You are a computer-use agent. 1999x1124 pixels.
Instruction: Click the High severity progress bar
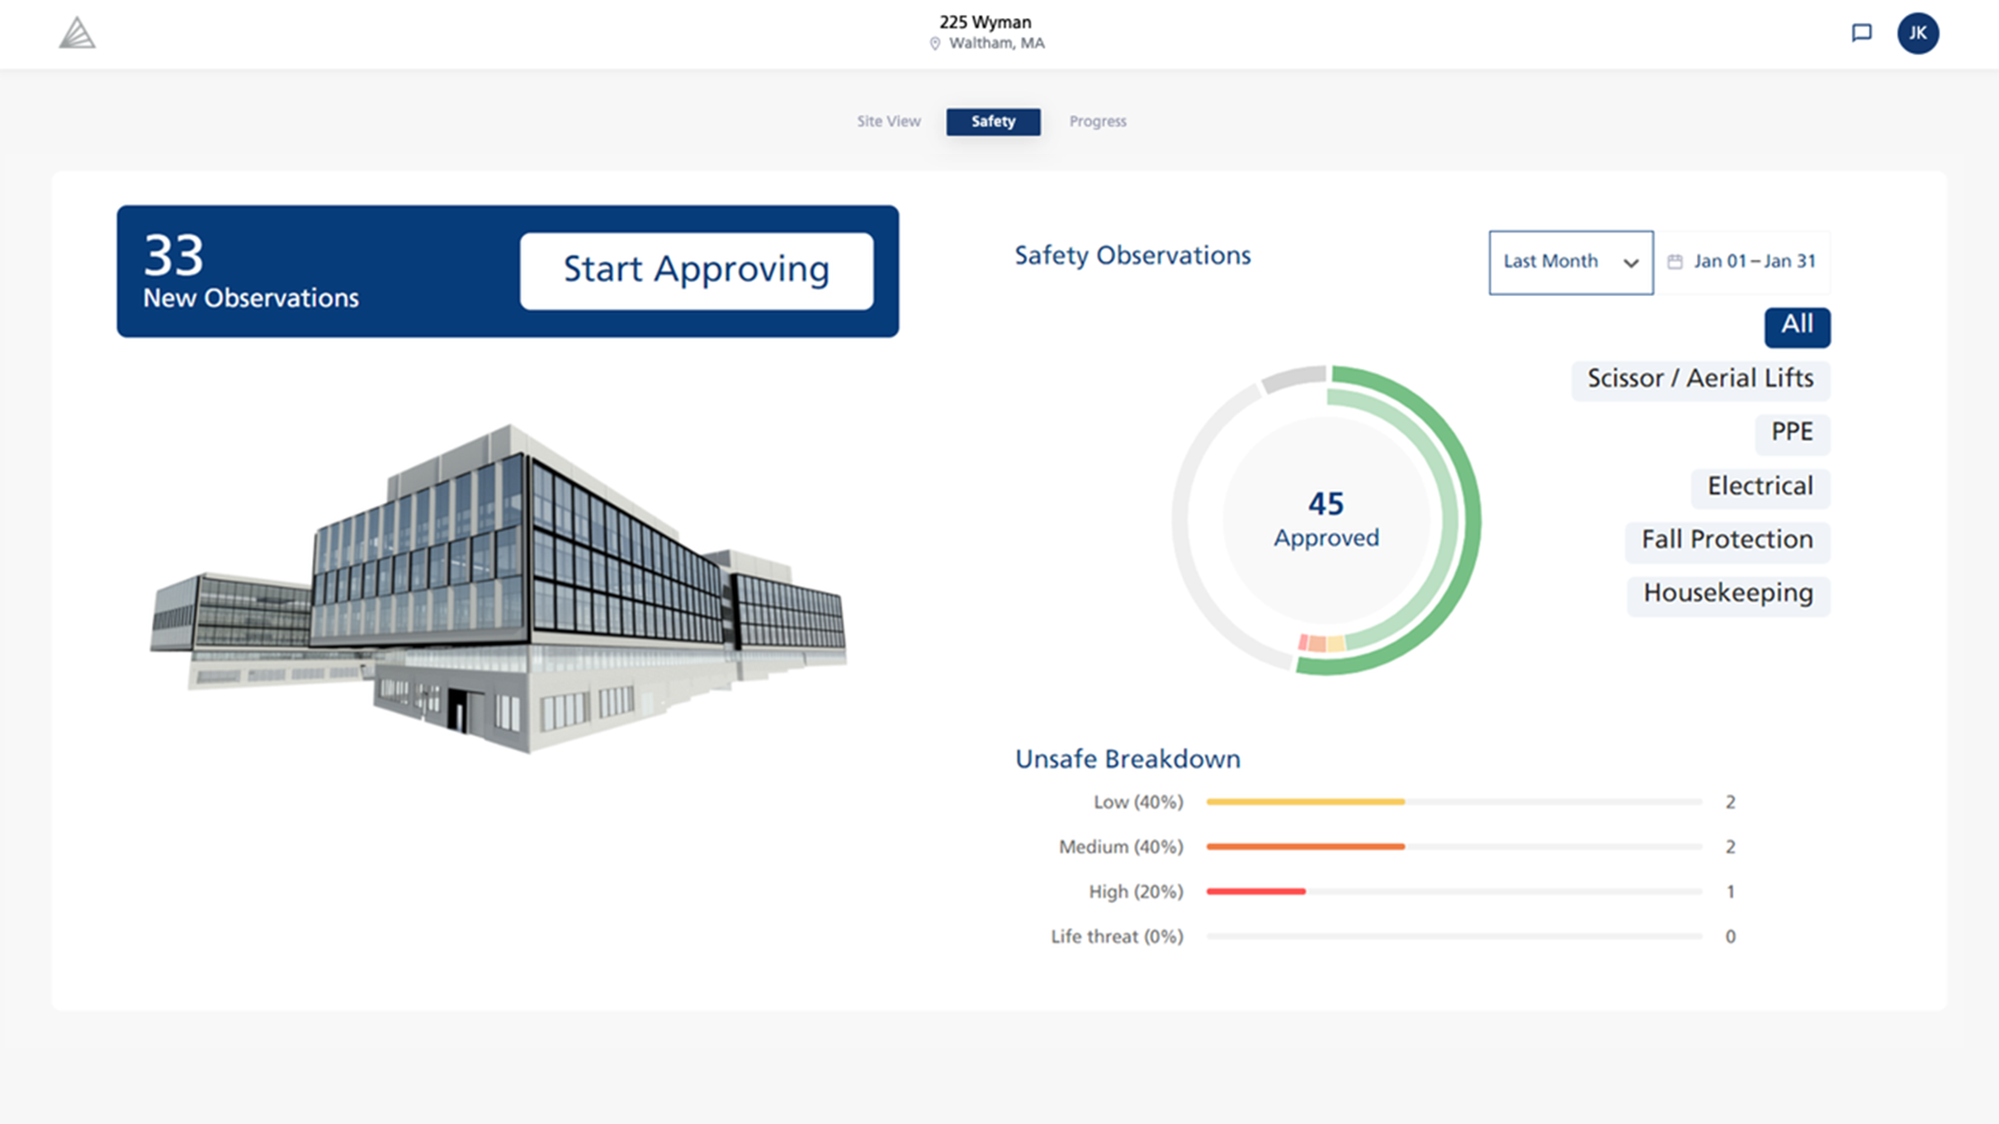coord(1256,890)
